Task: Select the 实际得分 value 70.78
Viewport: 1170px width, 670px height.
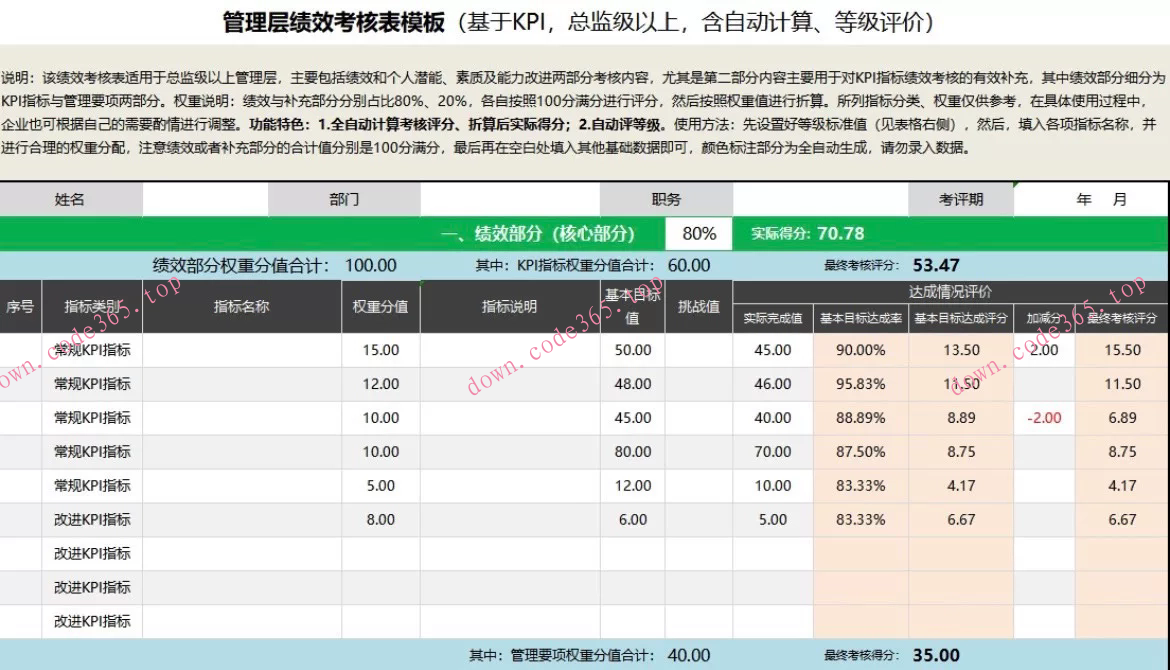Action: 838,233
